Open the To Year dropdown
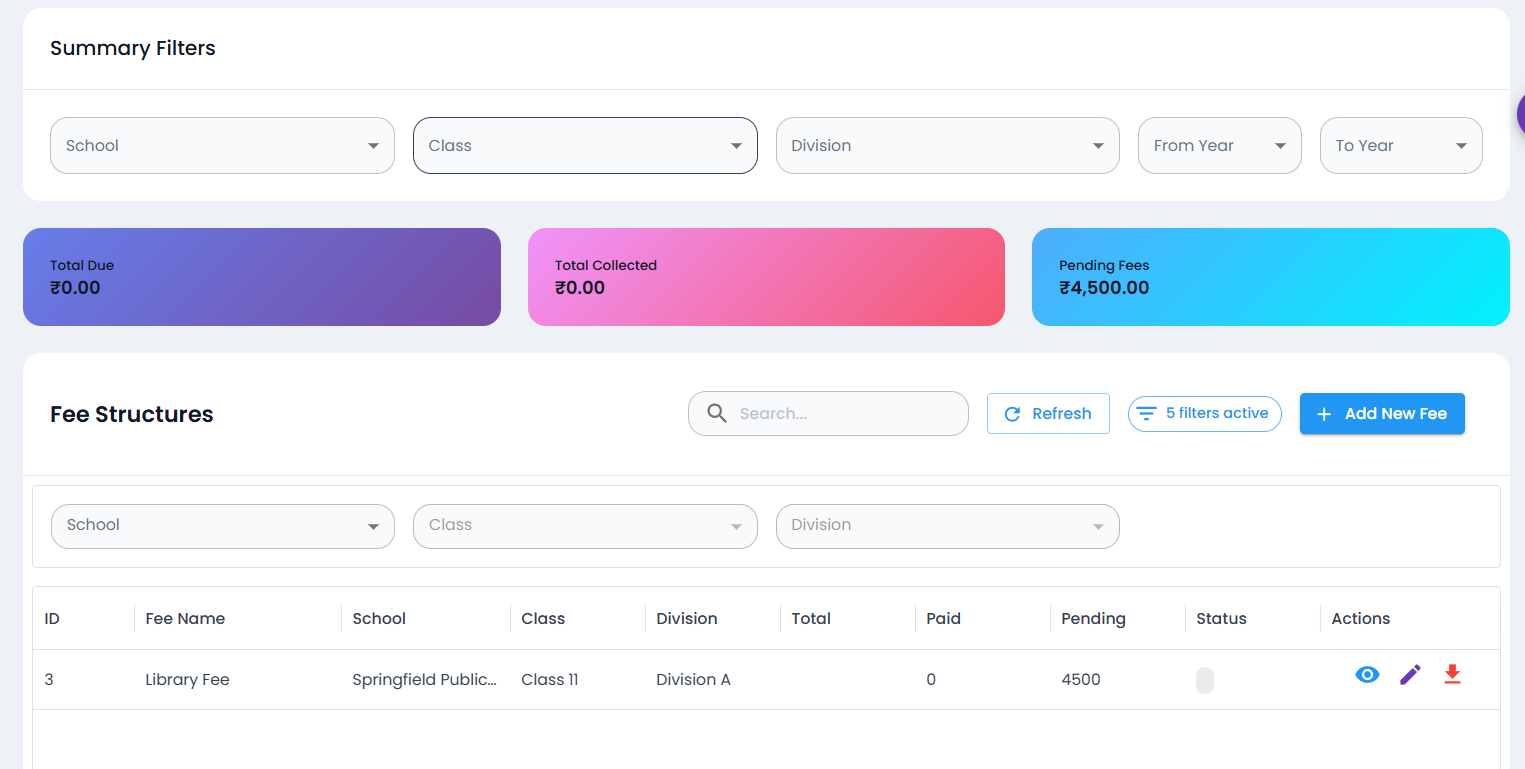Image resolution: width=1525 pixels, height=769 pixels. (x=1400, y=145)
